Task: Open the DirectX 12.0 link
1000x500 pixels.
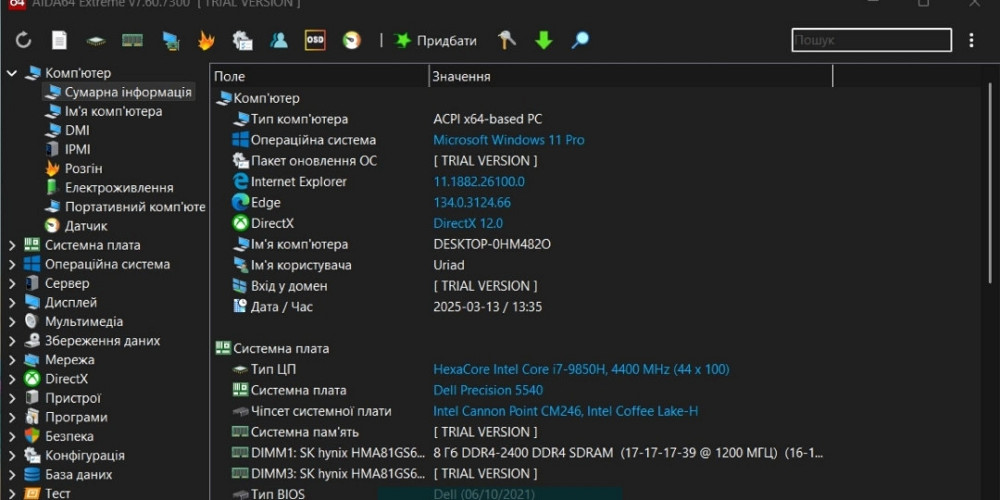Action: point(467,223)
